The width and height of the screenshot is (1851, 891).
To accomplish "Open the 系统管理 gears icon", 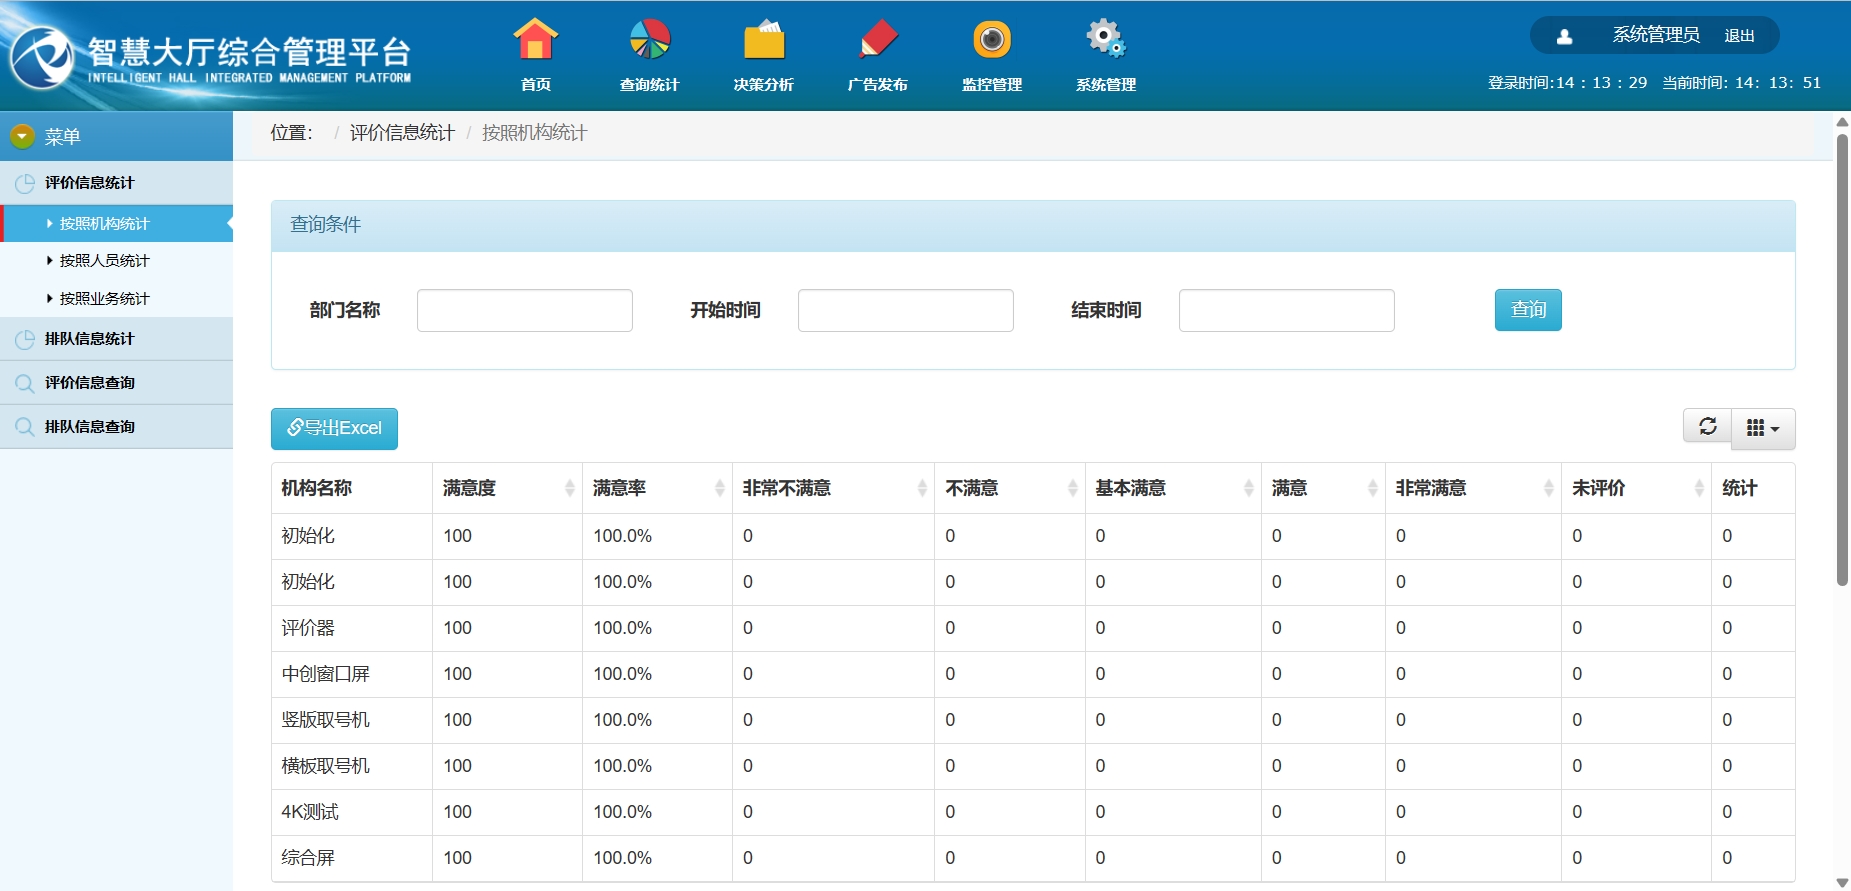I will point(1106,40).
